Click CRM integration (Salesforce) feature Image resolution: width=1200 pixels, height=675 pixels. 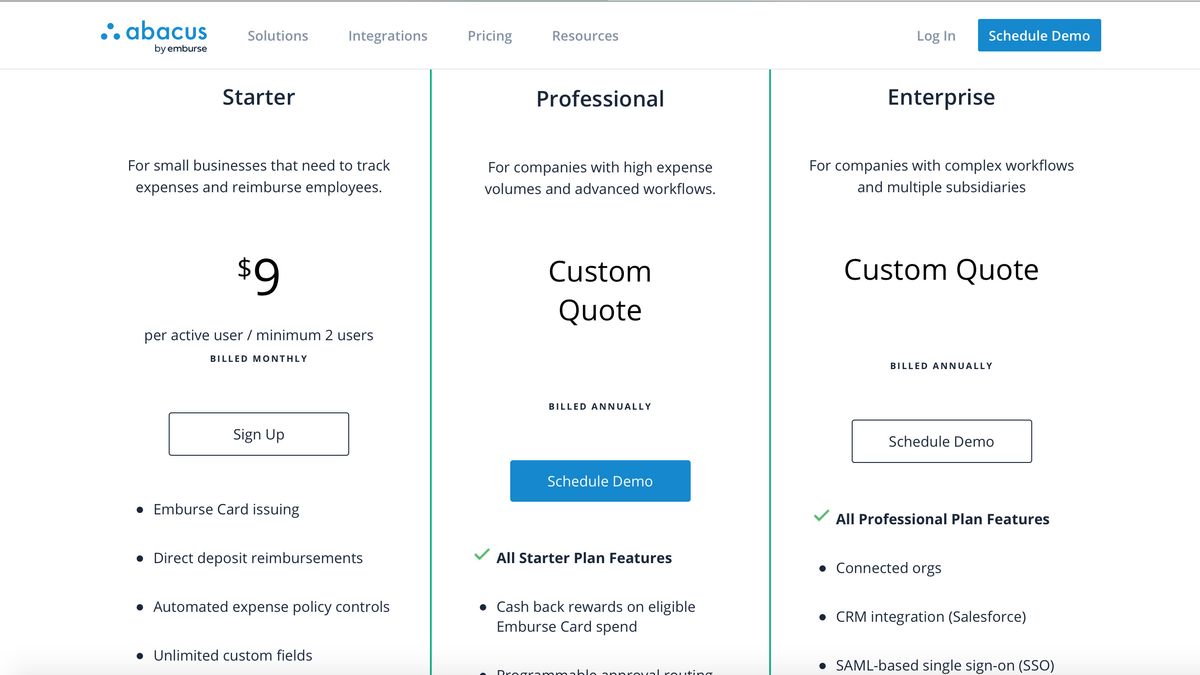point(931,616)
